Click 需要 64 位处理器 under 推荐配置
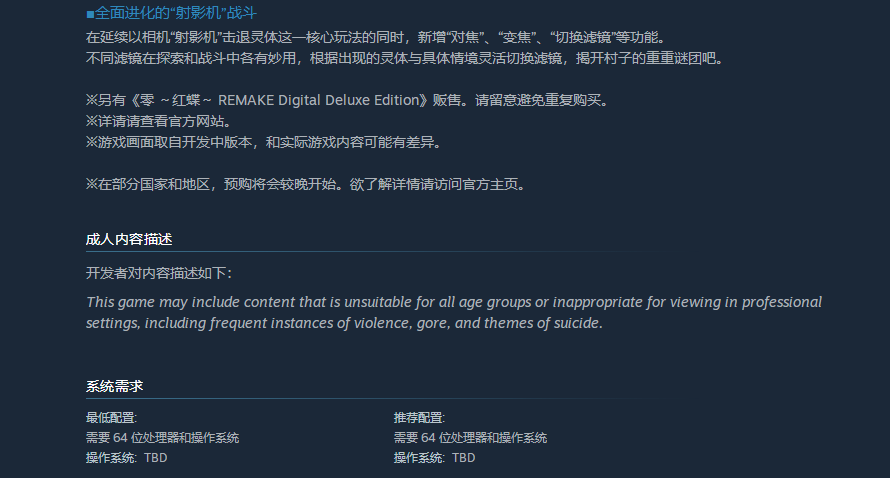The image size is (890, 478). 471,438
